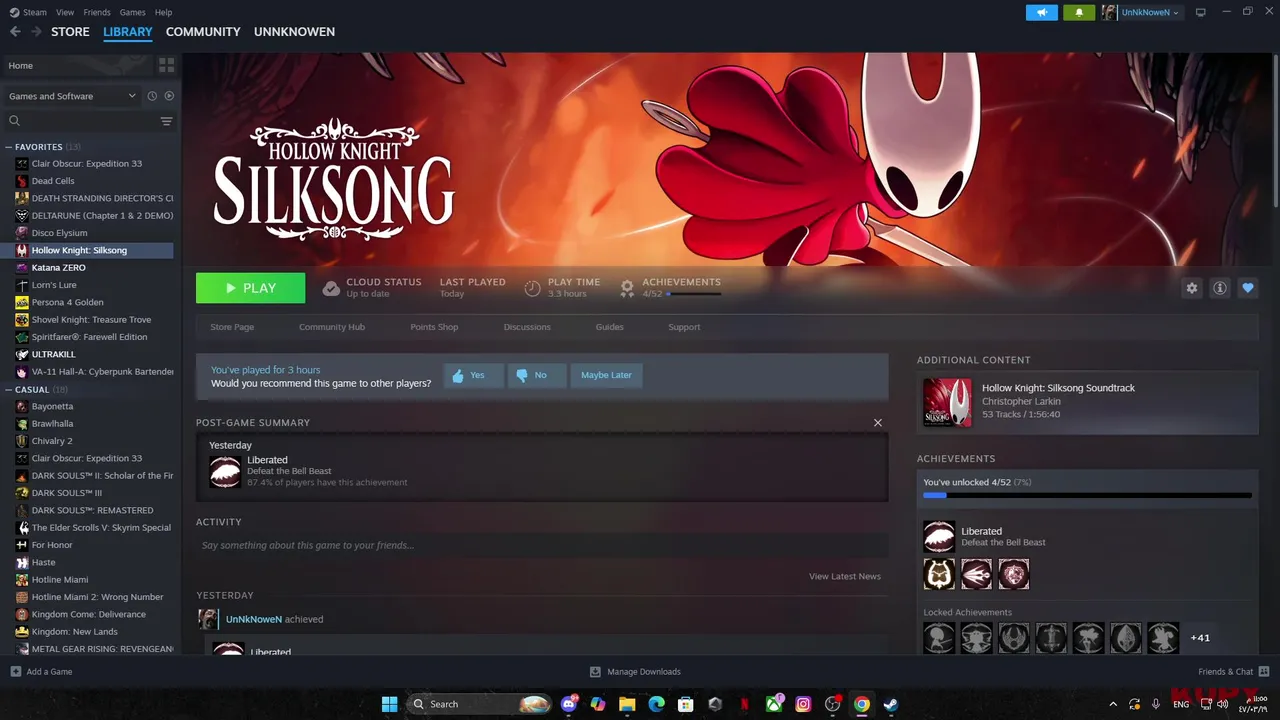Click the +41 locked achievements counter
Image resolution: width=1280 pixels, height=720 pixels.
(1200, 638)
